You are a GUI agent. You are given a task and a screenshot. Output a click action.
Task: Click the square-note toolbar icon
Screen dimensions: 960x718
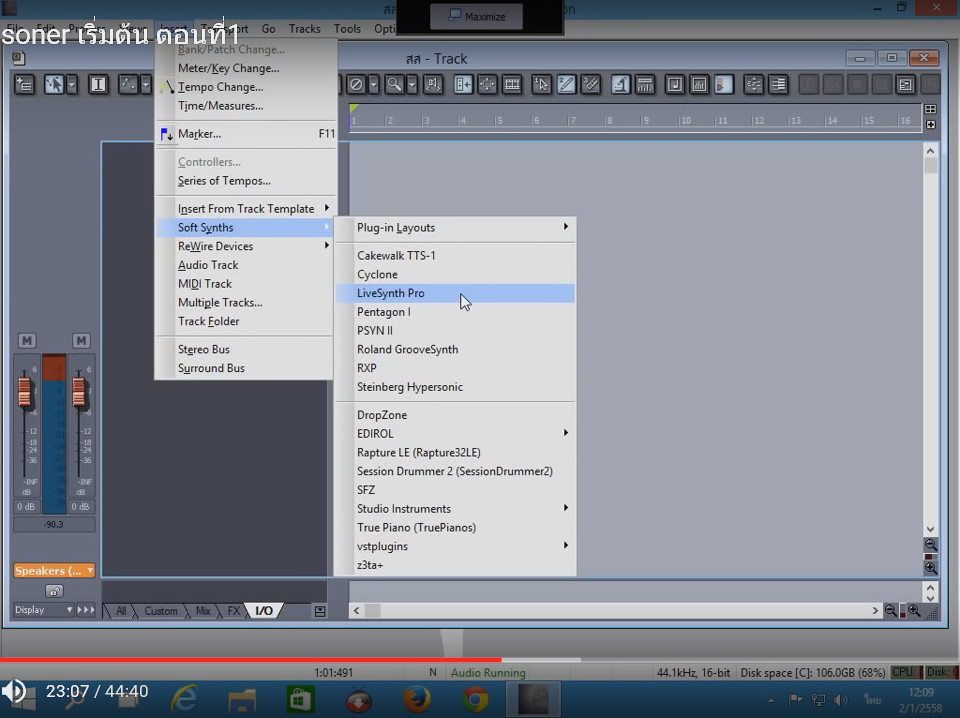pyautogui.click(x=675, y=84)
